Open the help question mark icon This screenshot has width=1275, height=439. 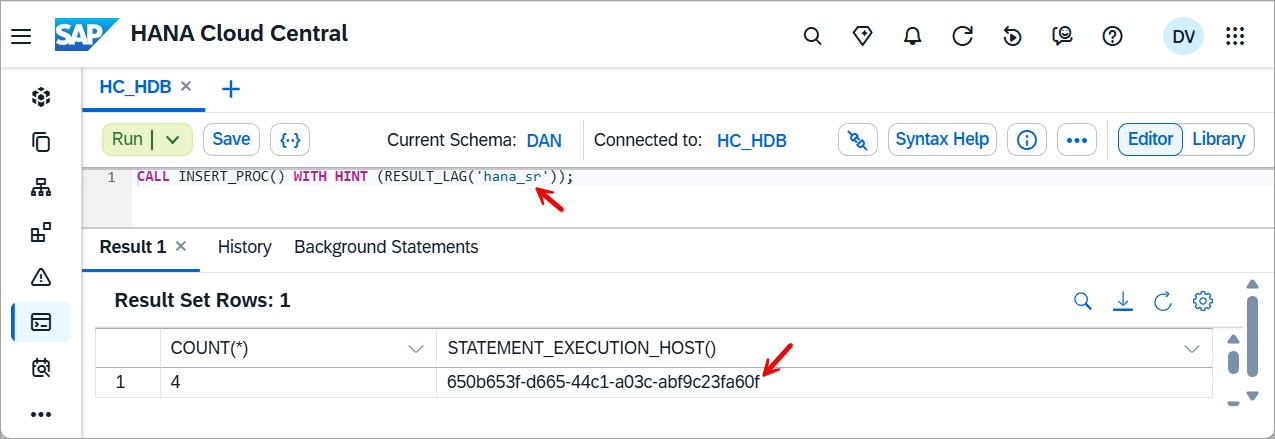coord(1112,37)
